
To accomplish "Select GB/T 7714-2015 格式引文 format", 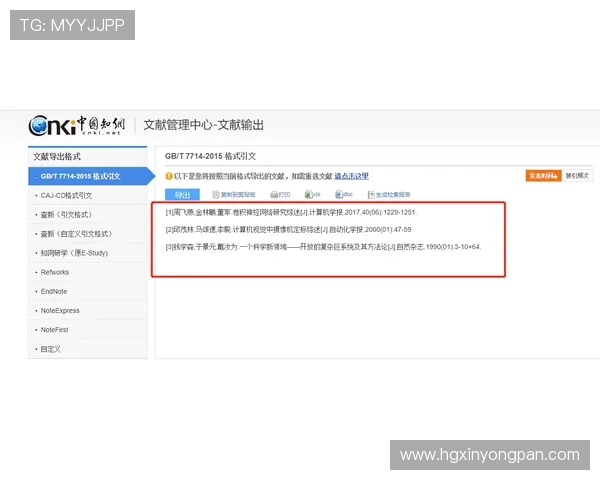I will (x=89, y=176).
